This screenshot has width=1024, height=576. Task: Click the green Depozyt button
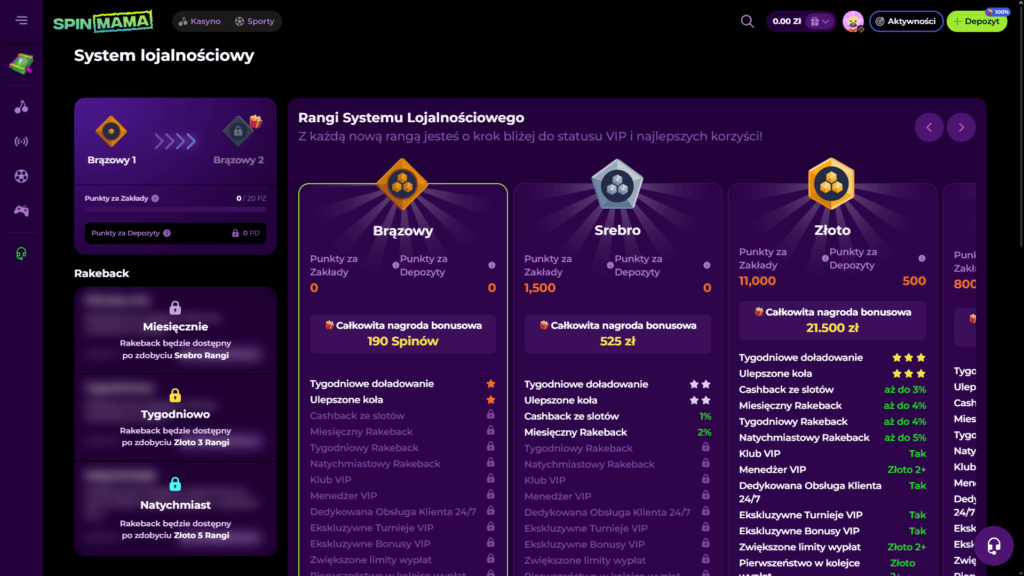977,21
